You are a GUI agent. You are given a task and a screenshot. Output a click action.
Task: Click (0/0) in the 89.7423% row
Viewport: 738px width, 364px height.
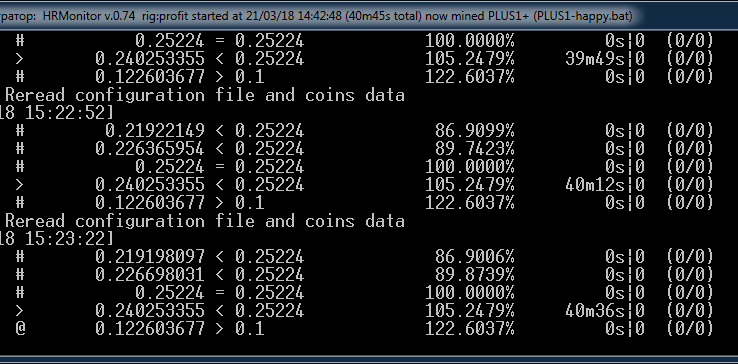point(690,149)
